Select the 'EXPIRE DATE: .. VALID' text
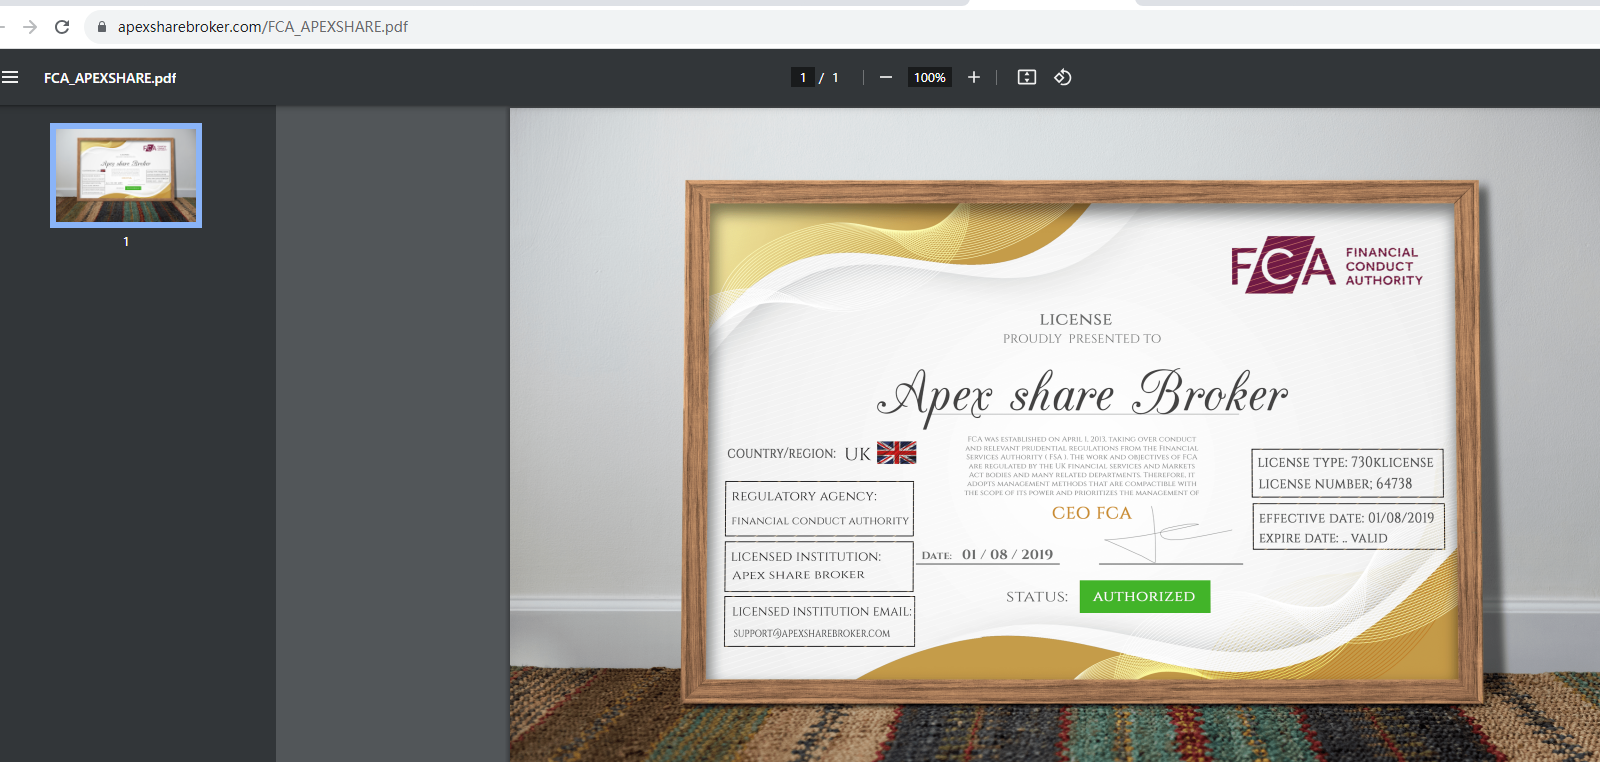The height and width of the screenshot is (762, 1600). pyautogui.click(x=1323, y=538)
